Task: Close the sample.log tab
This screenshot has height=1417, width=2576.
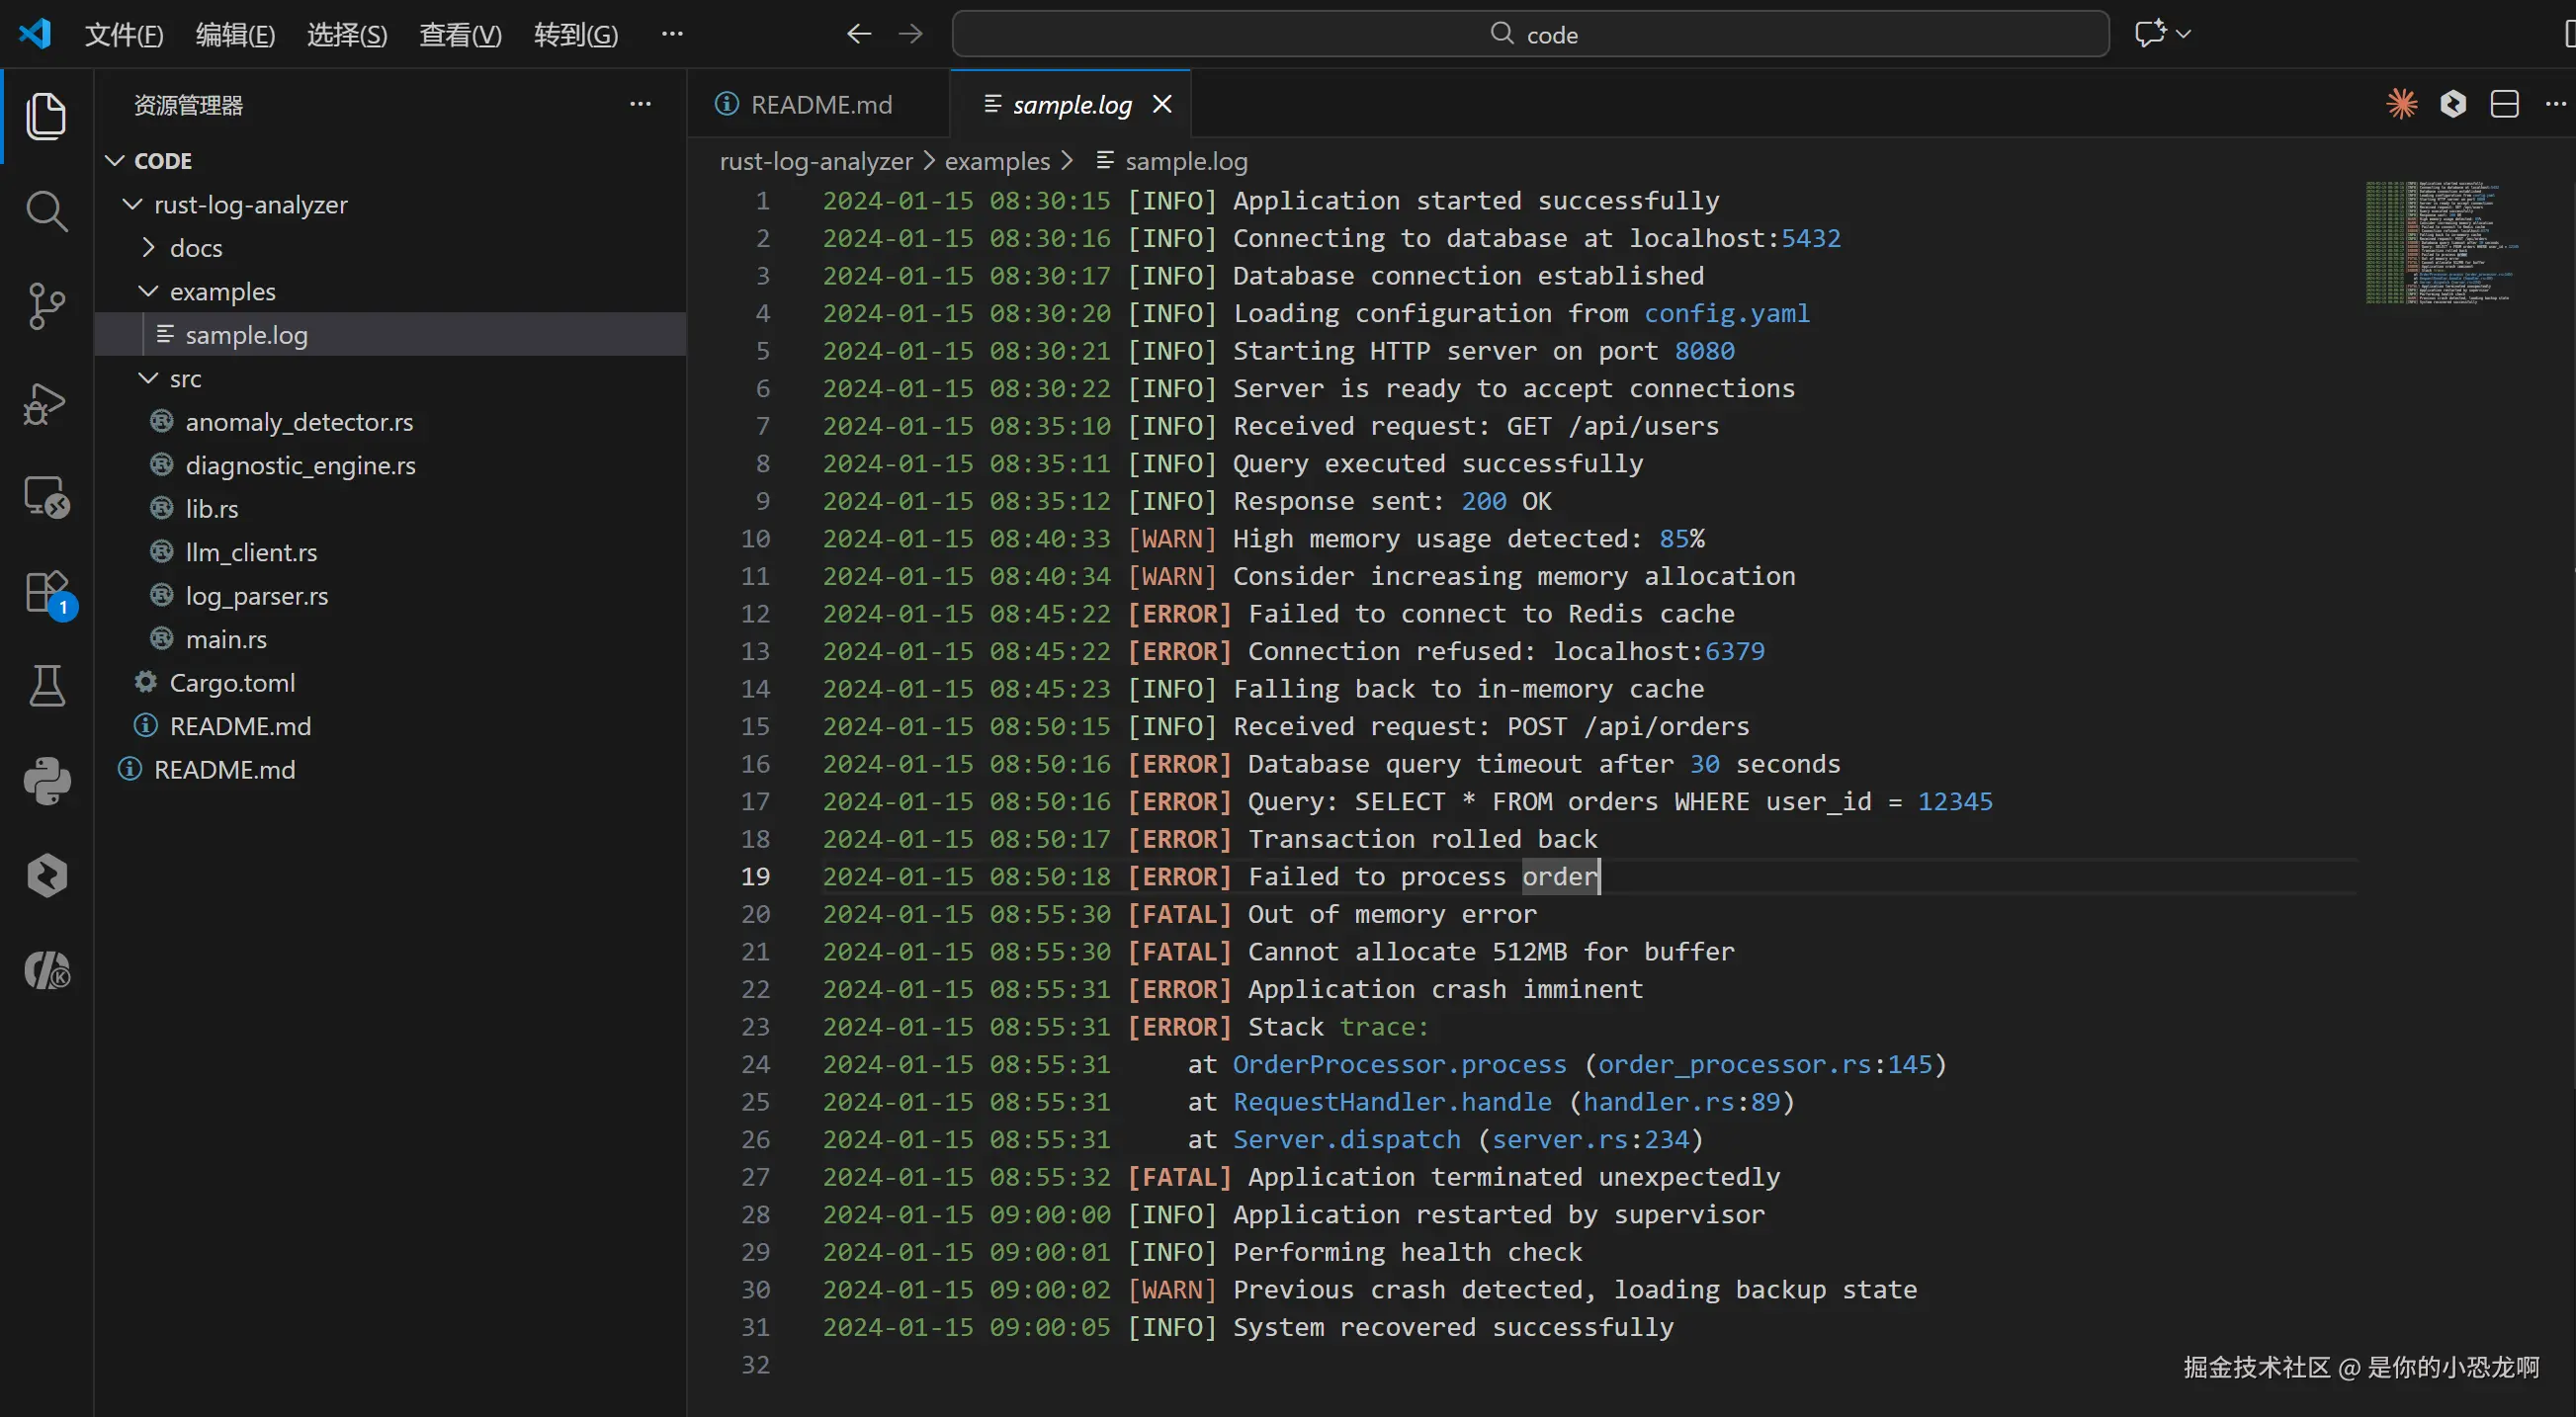Action: 1162,104
